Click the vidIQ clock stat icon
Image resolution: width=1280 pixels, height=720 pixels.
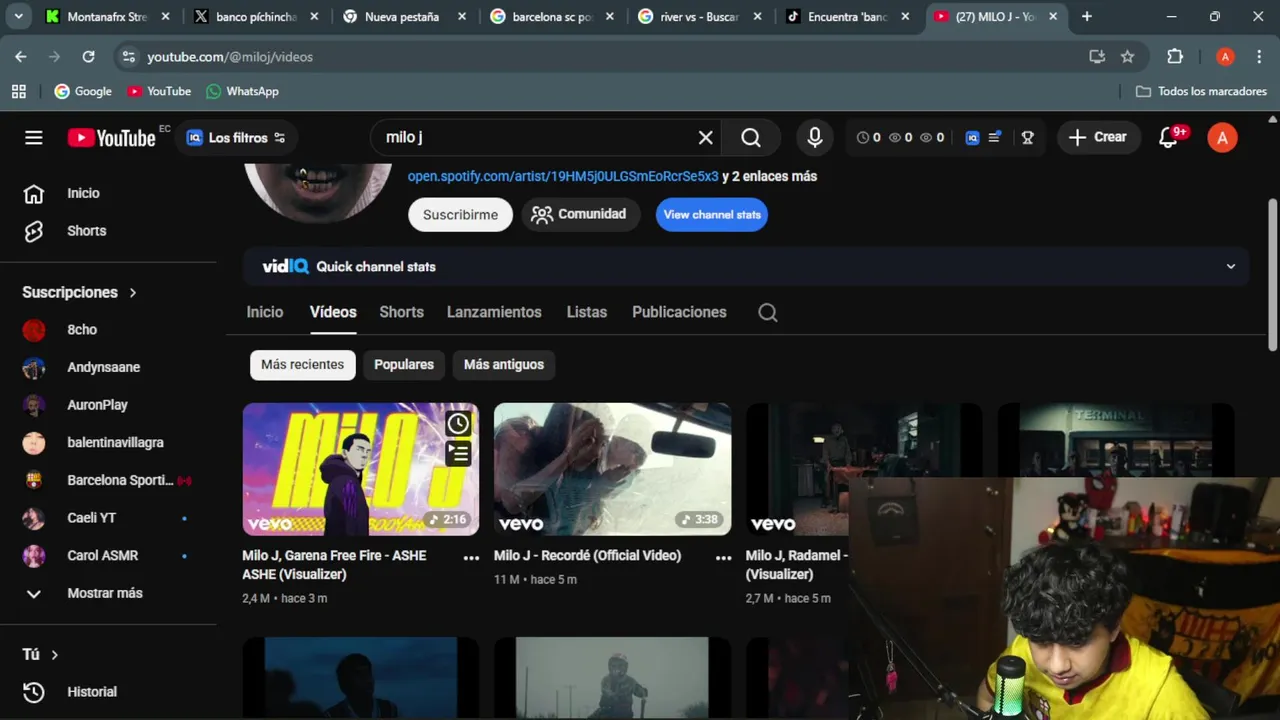click(863, 138)
